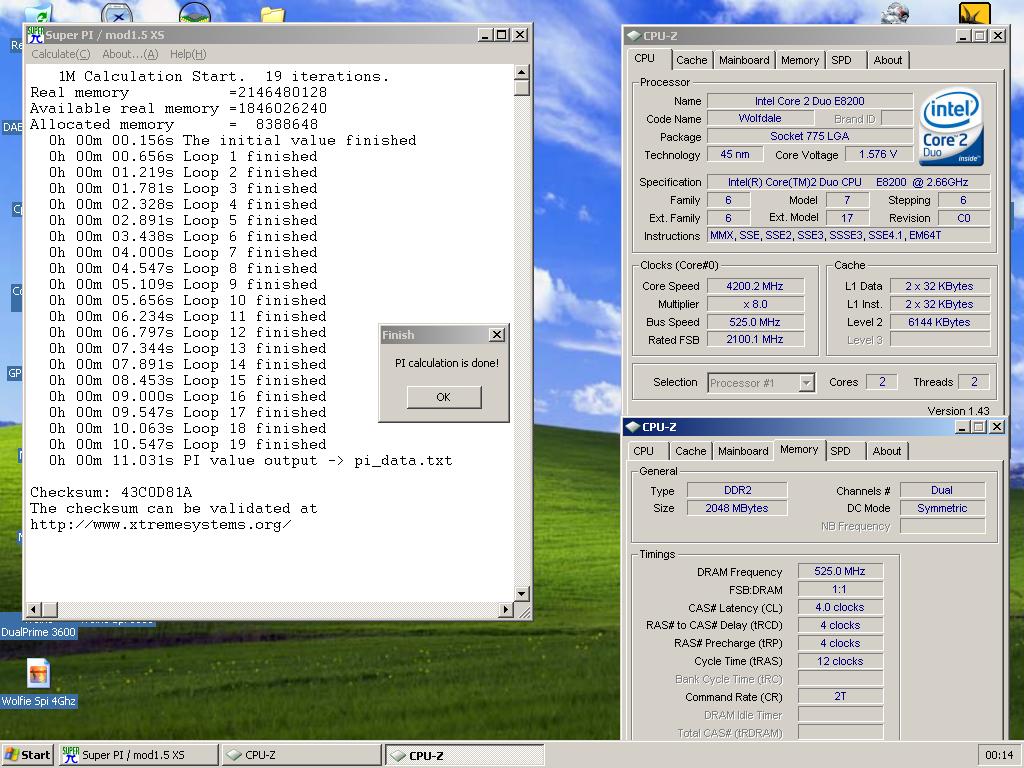Click the taskbar clock showing 00:14
Screen dimensions: 1024x768
[999, 755]
